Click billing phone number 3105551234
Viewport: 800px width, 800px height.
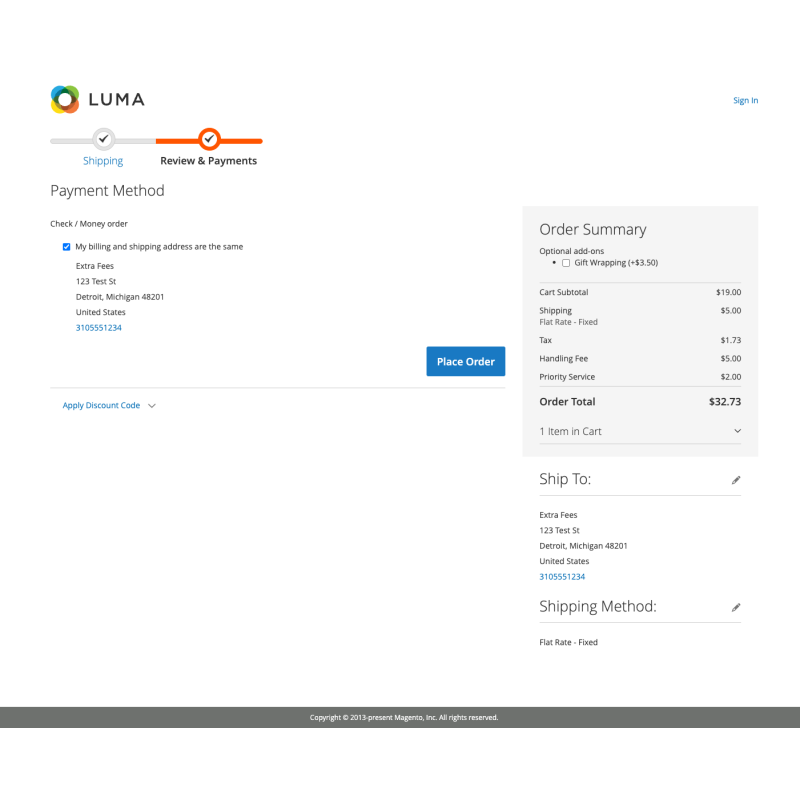(98, 328)
